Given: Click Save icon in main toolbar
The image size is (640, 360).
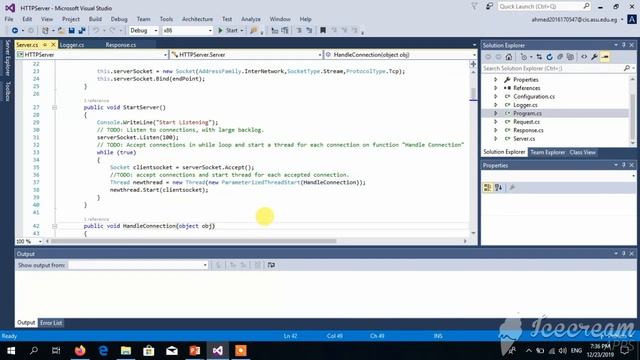Looking at the screenshot, I should click(71, 31).
